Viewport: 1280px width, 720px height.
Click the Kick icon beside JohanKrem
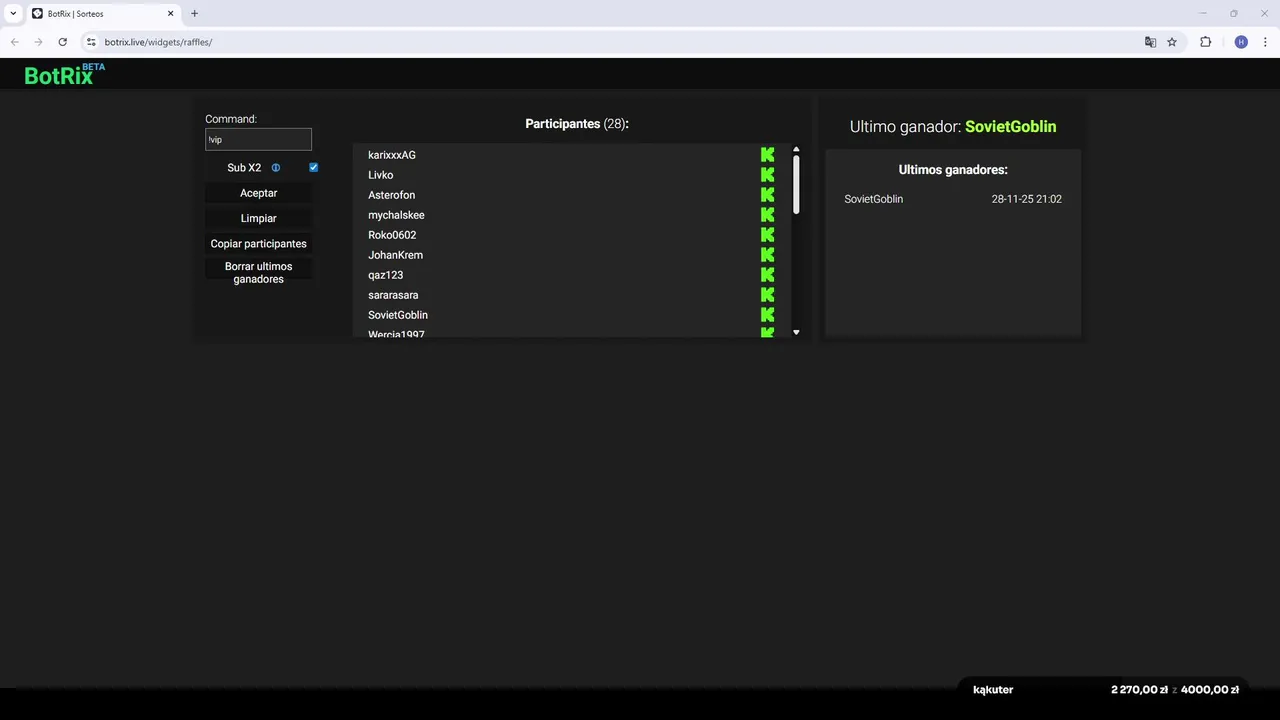[767, 255]
